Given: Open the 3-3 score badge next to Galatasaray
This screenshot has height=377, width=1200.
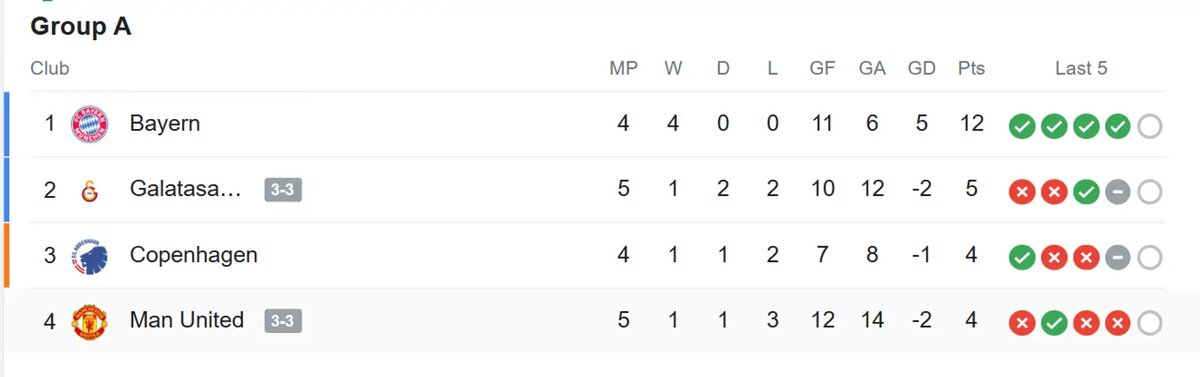Looking at the screenshot, I should tap(283, 190).
